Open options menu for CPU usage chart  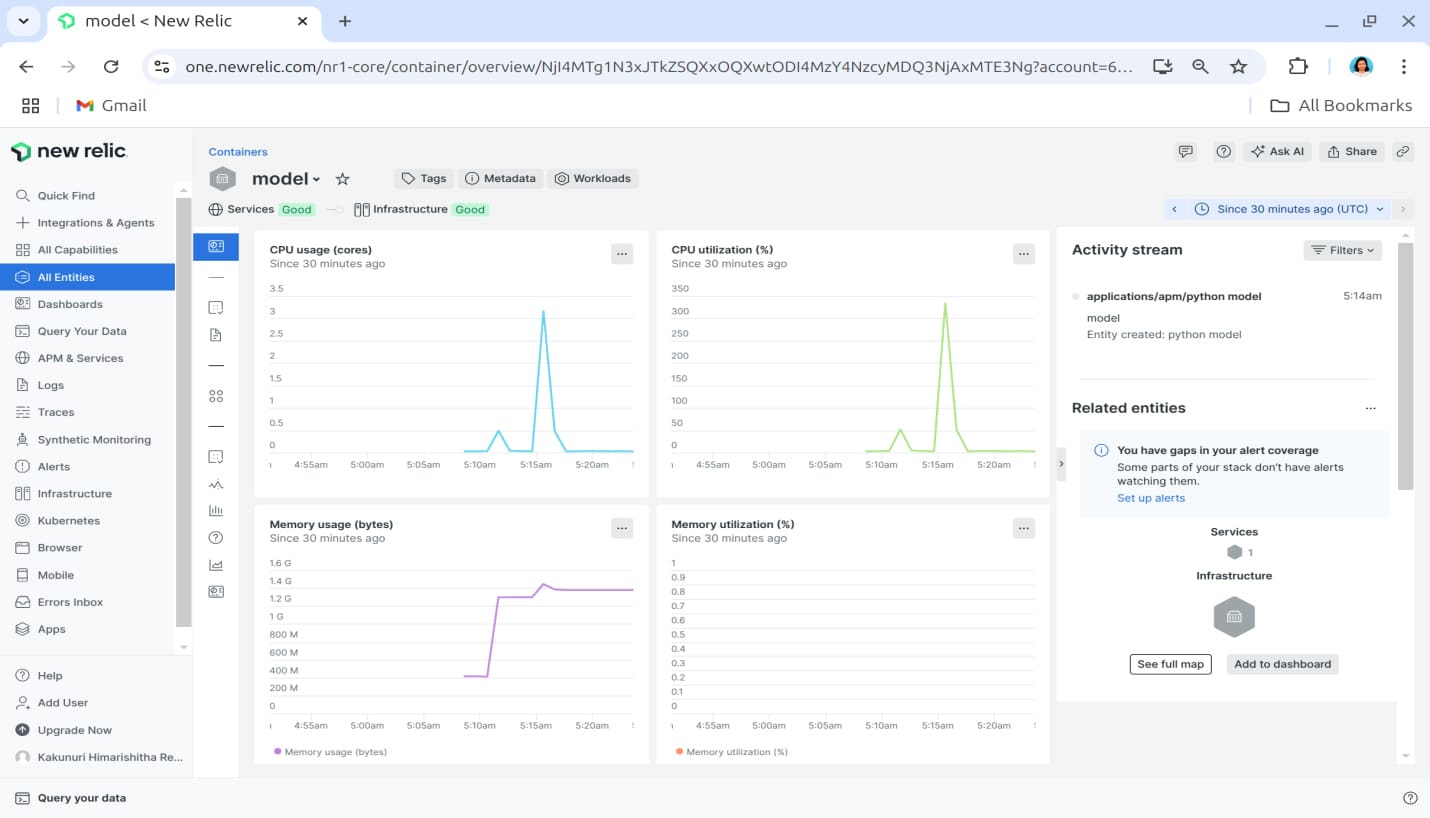622,254
